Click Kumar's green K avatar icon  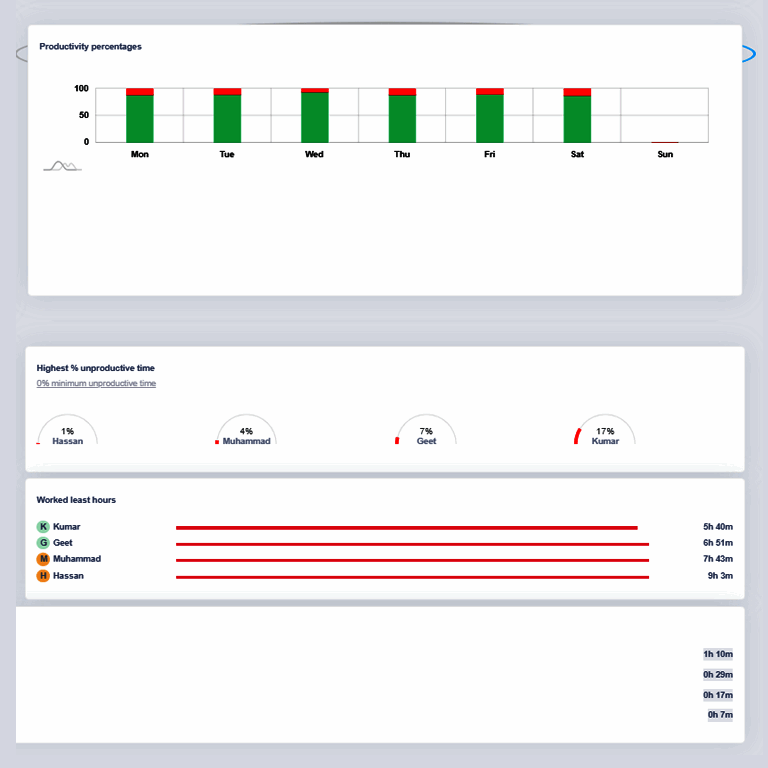pos(43,527)
